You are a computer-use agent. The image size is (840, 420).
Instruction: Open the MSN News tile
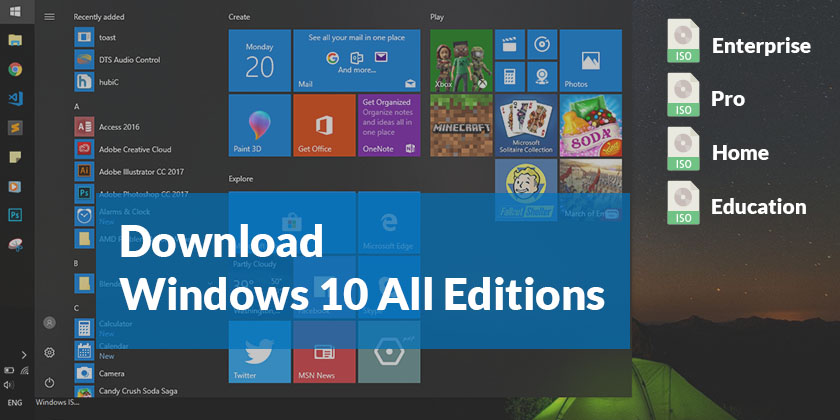[x=325, y=352]
